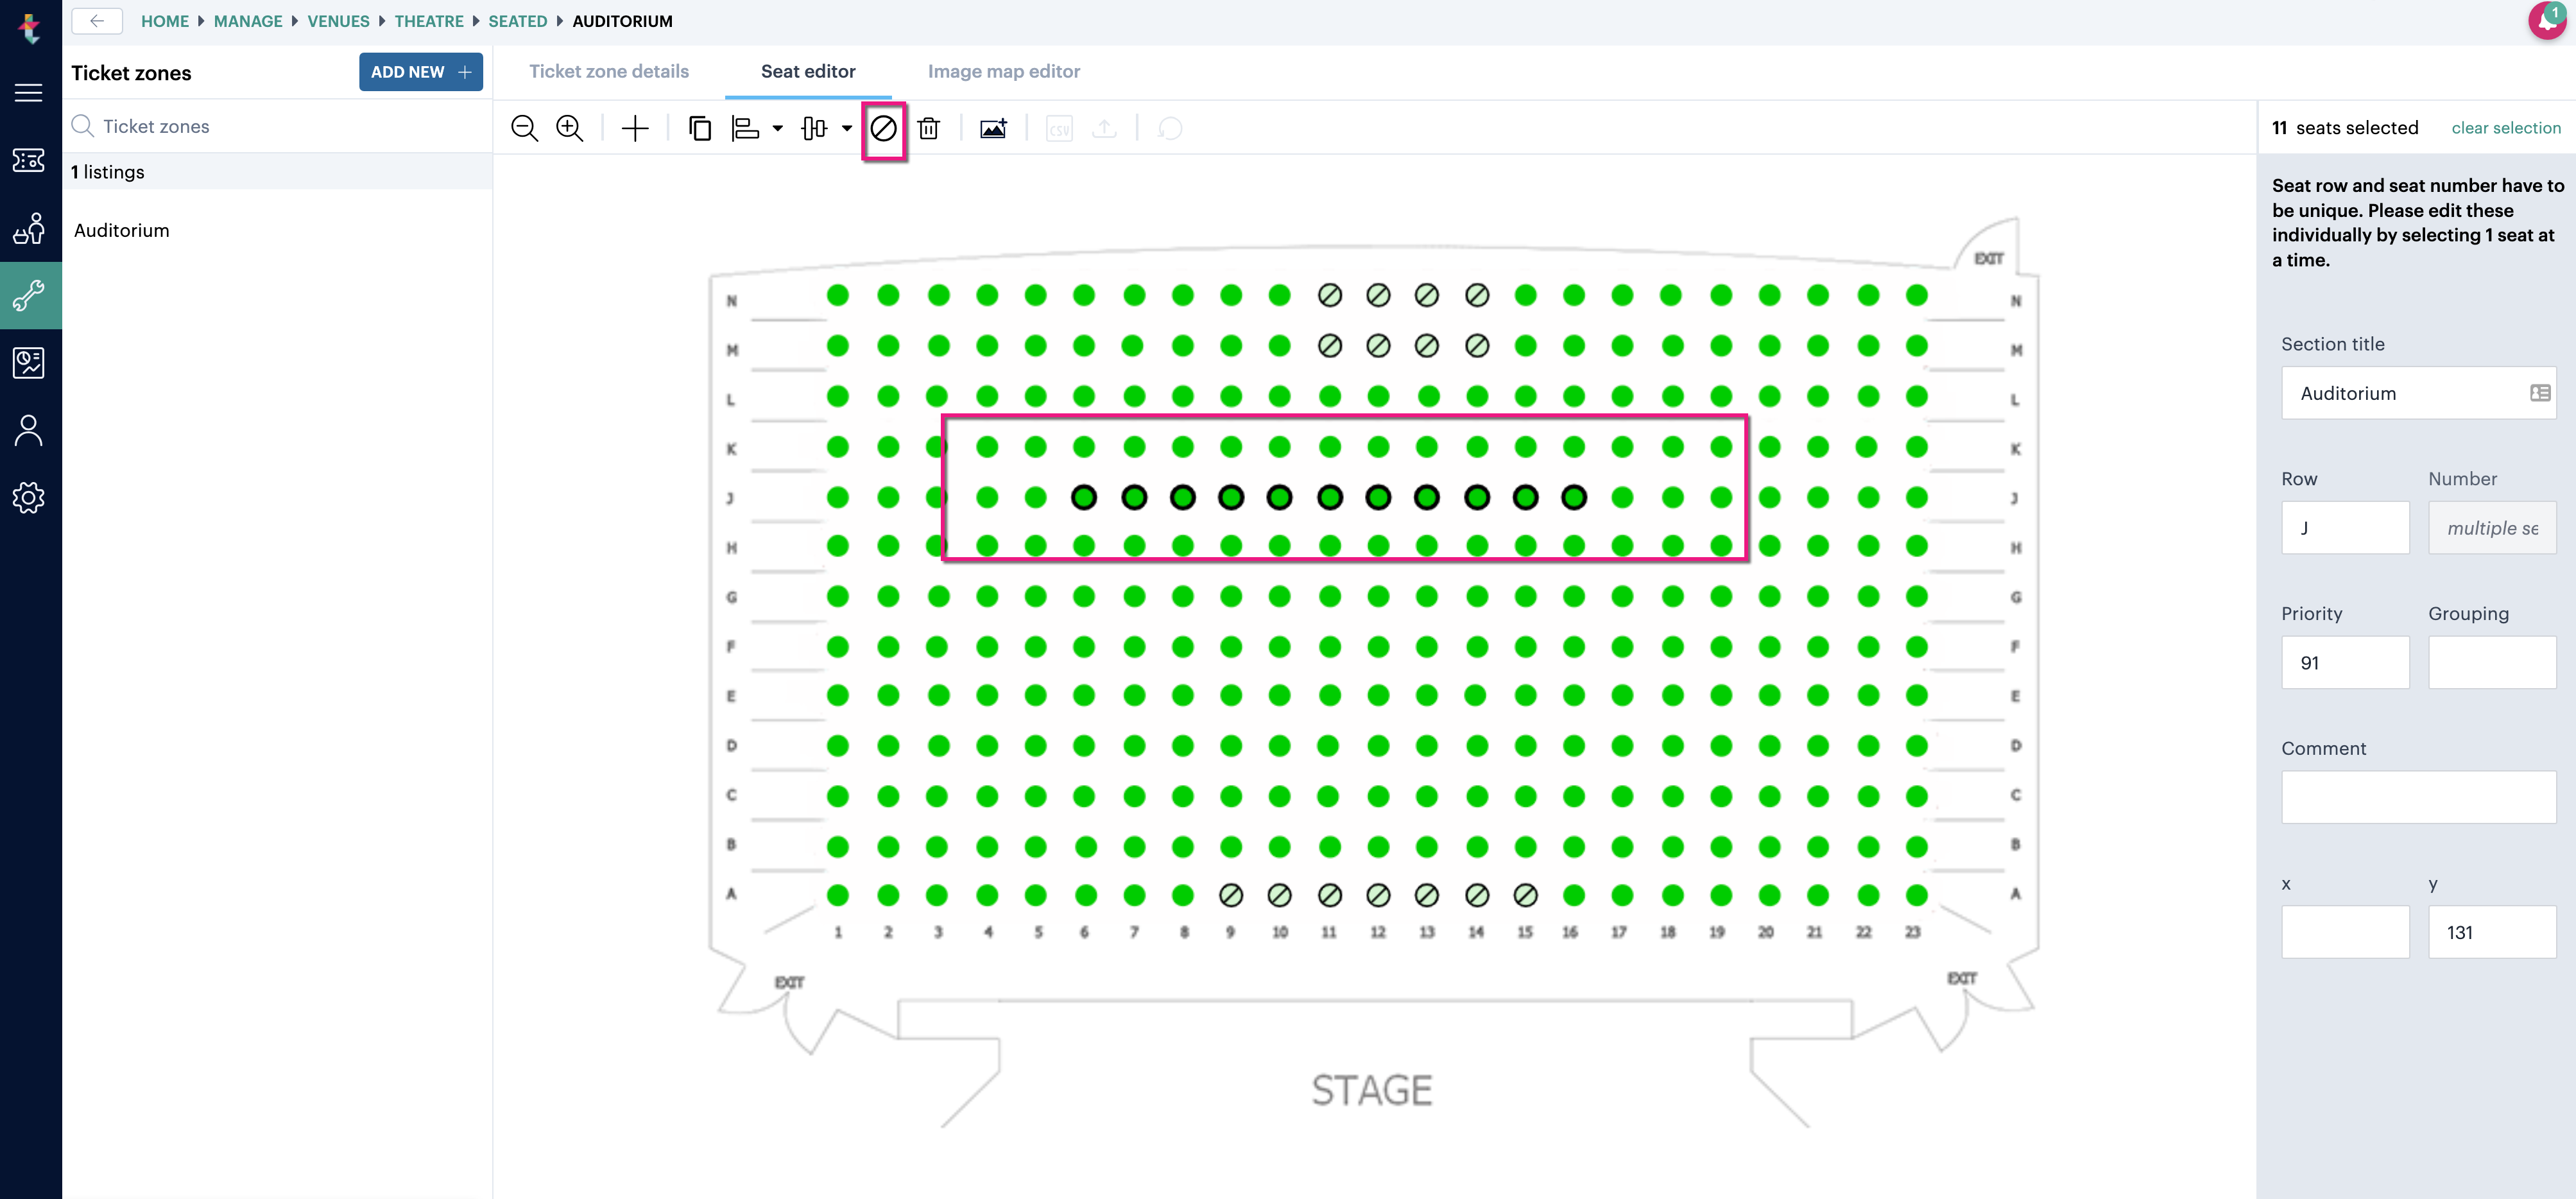Click the Priority input field
This screenshot has height=1199, width=2576.
click(x=2345, y=663)
